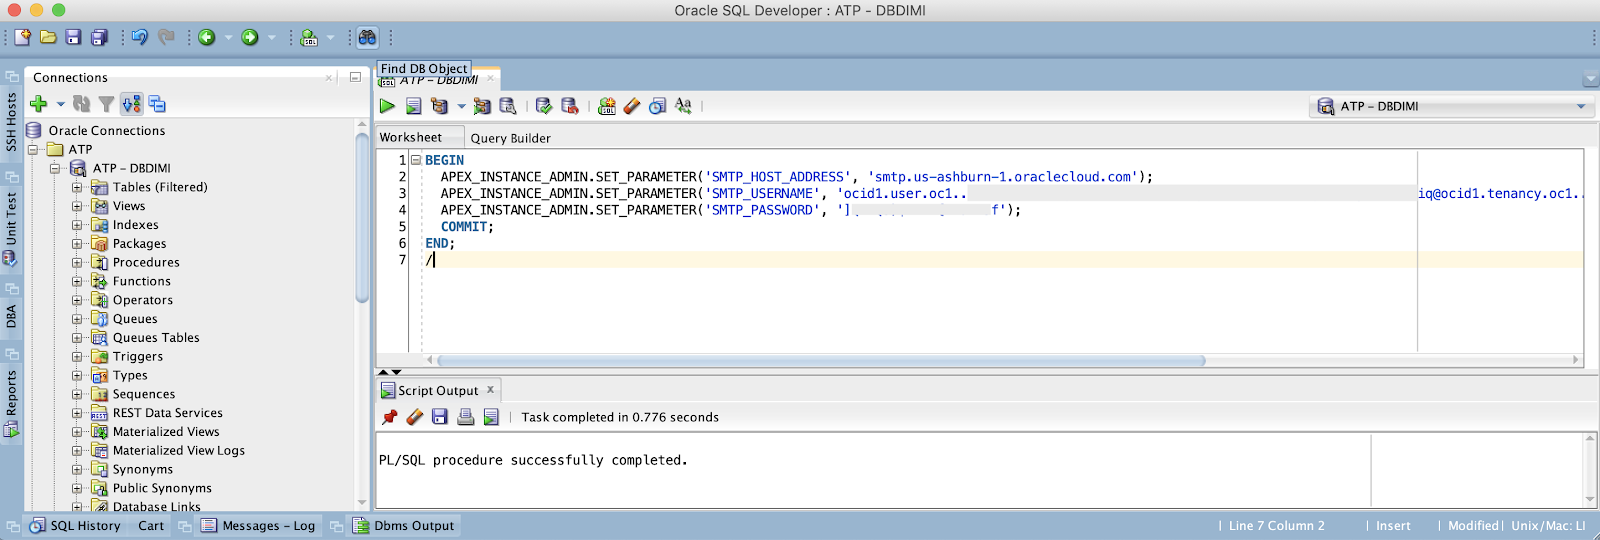This screenshot has width=1600, height=540.
Task: Click the Autotrace icon
Action: (x=482, y=106)
